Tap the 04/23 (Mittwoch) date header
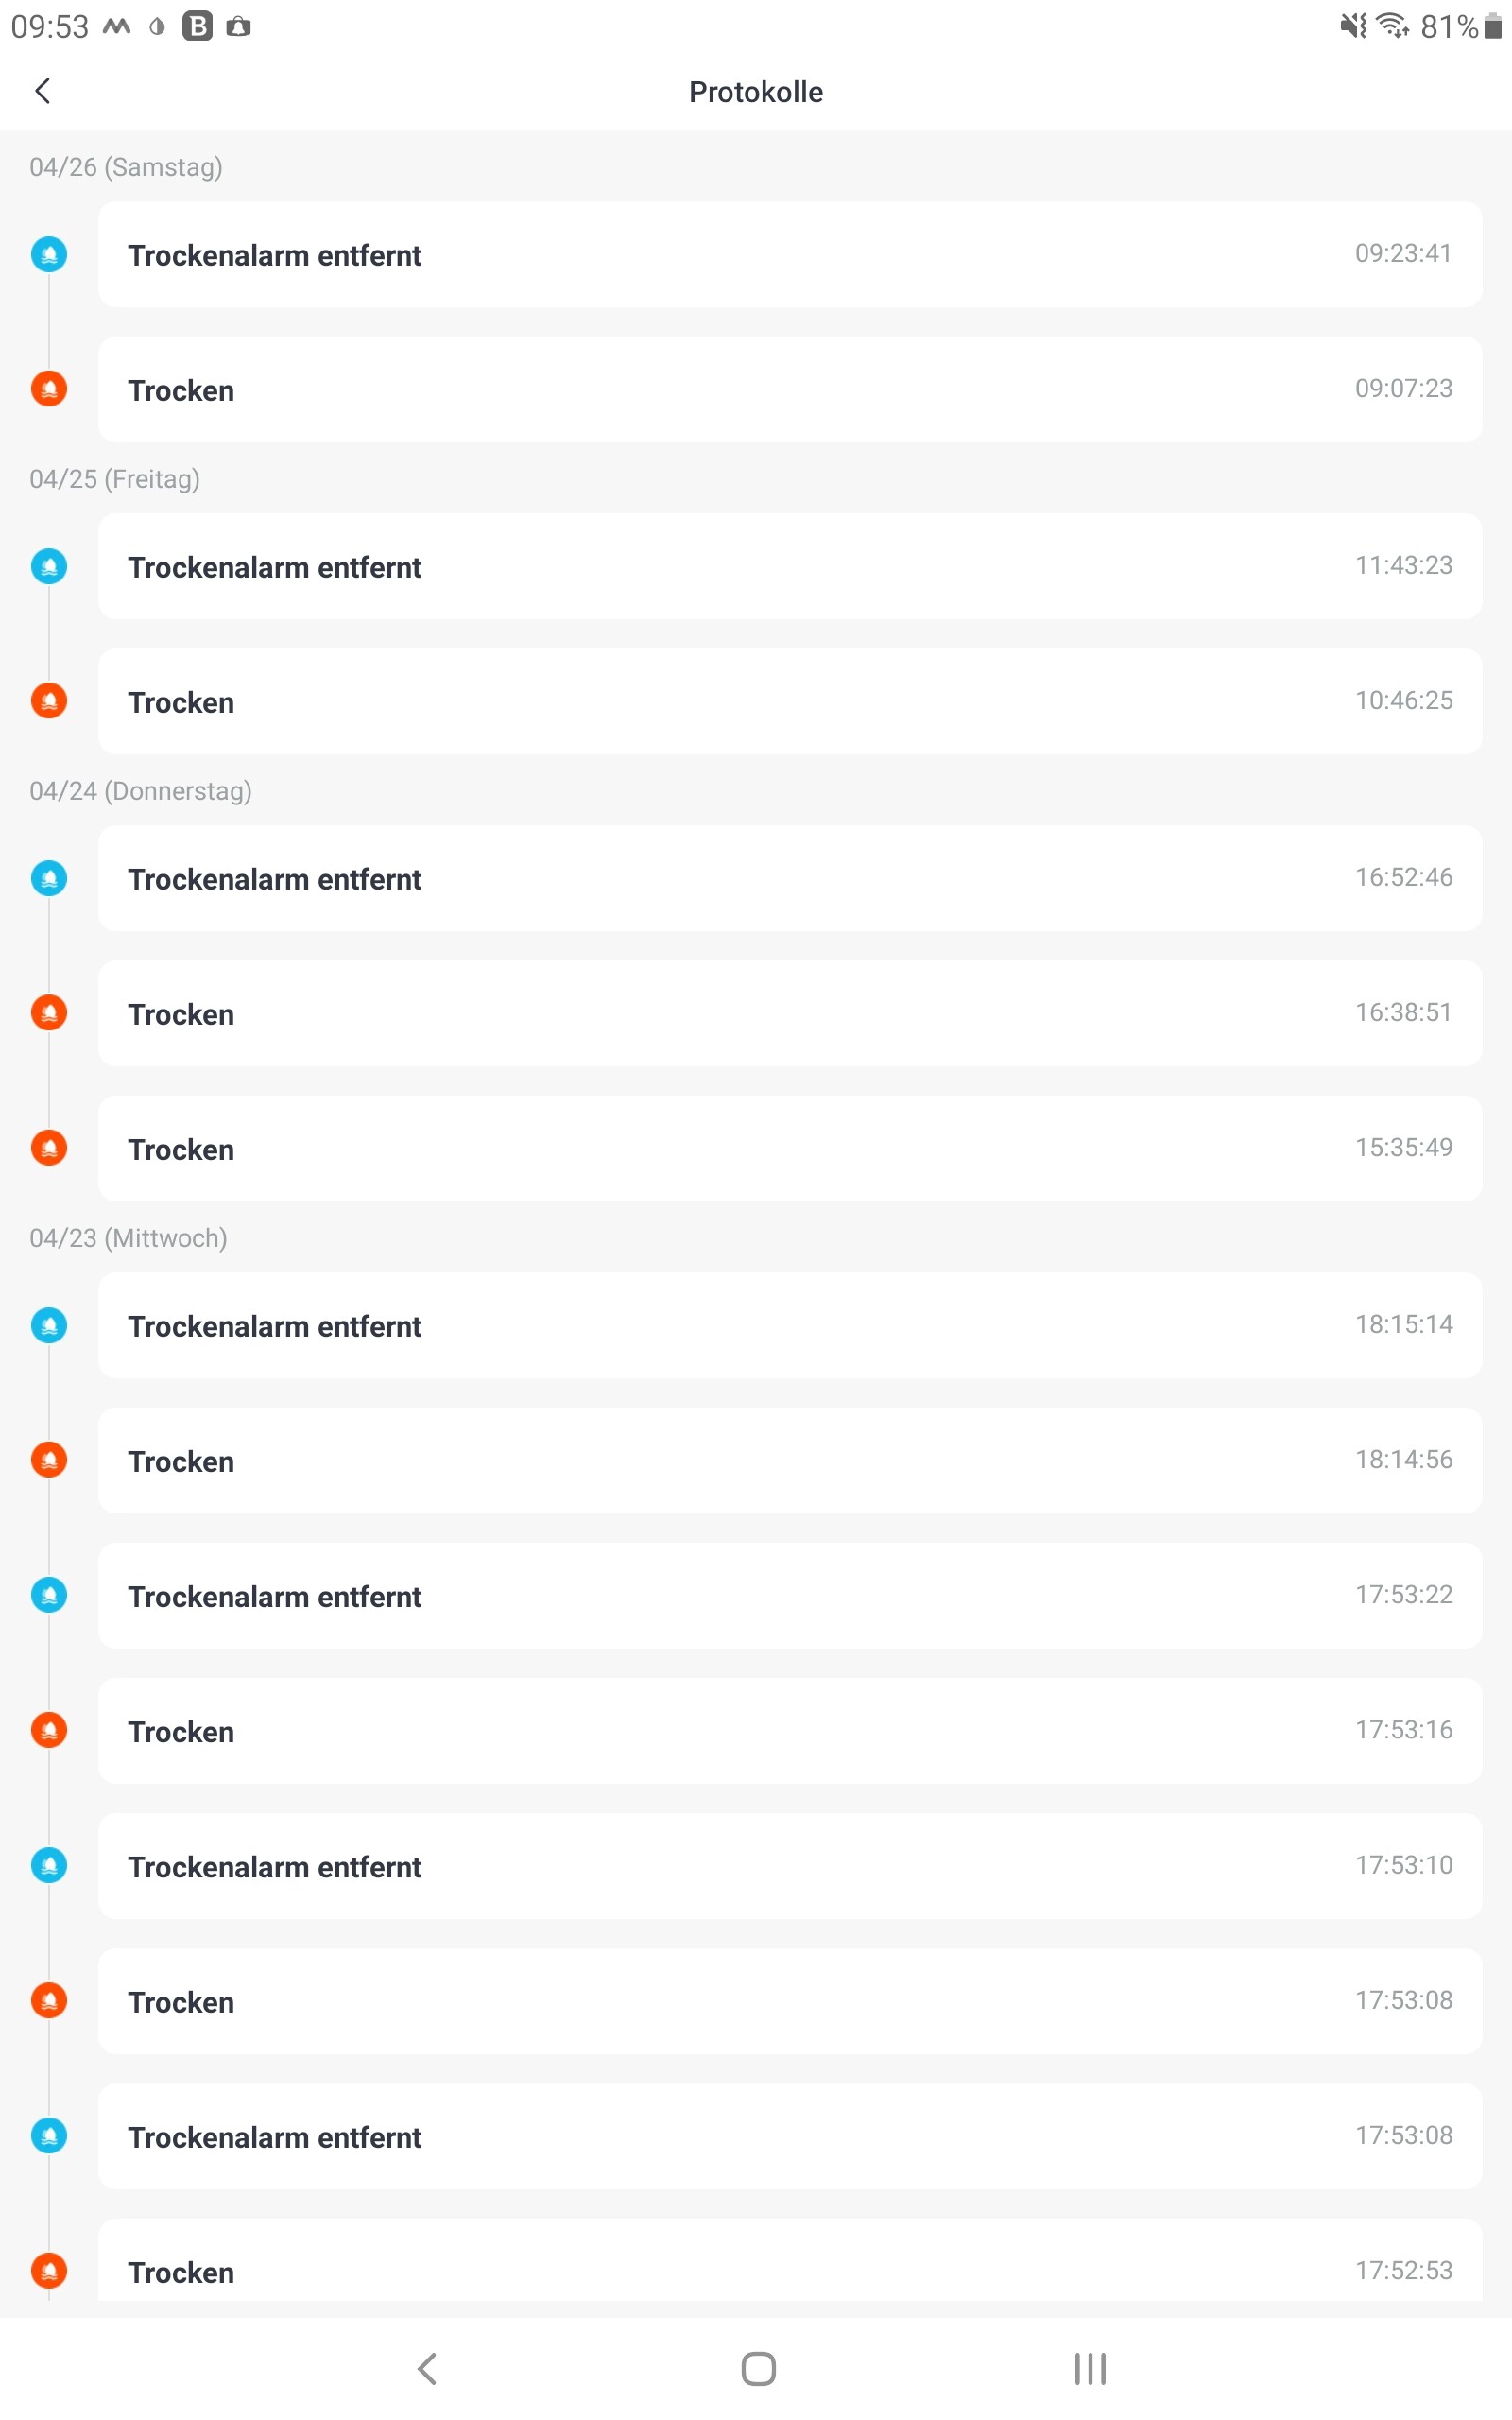This screenshot has width=1512, height=2420. pyautogui.click(x=129, y=1238)
